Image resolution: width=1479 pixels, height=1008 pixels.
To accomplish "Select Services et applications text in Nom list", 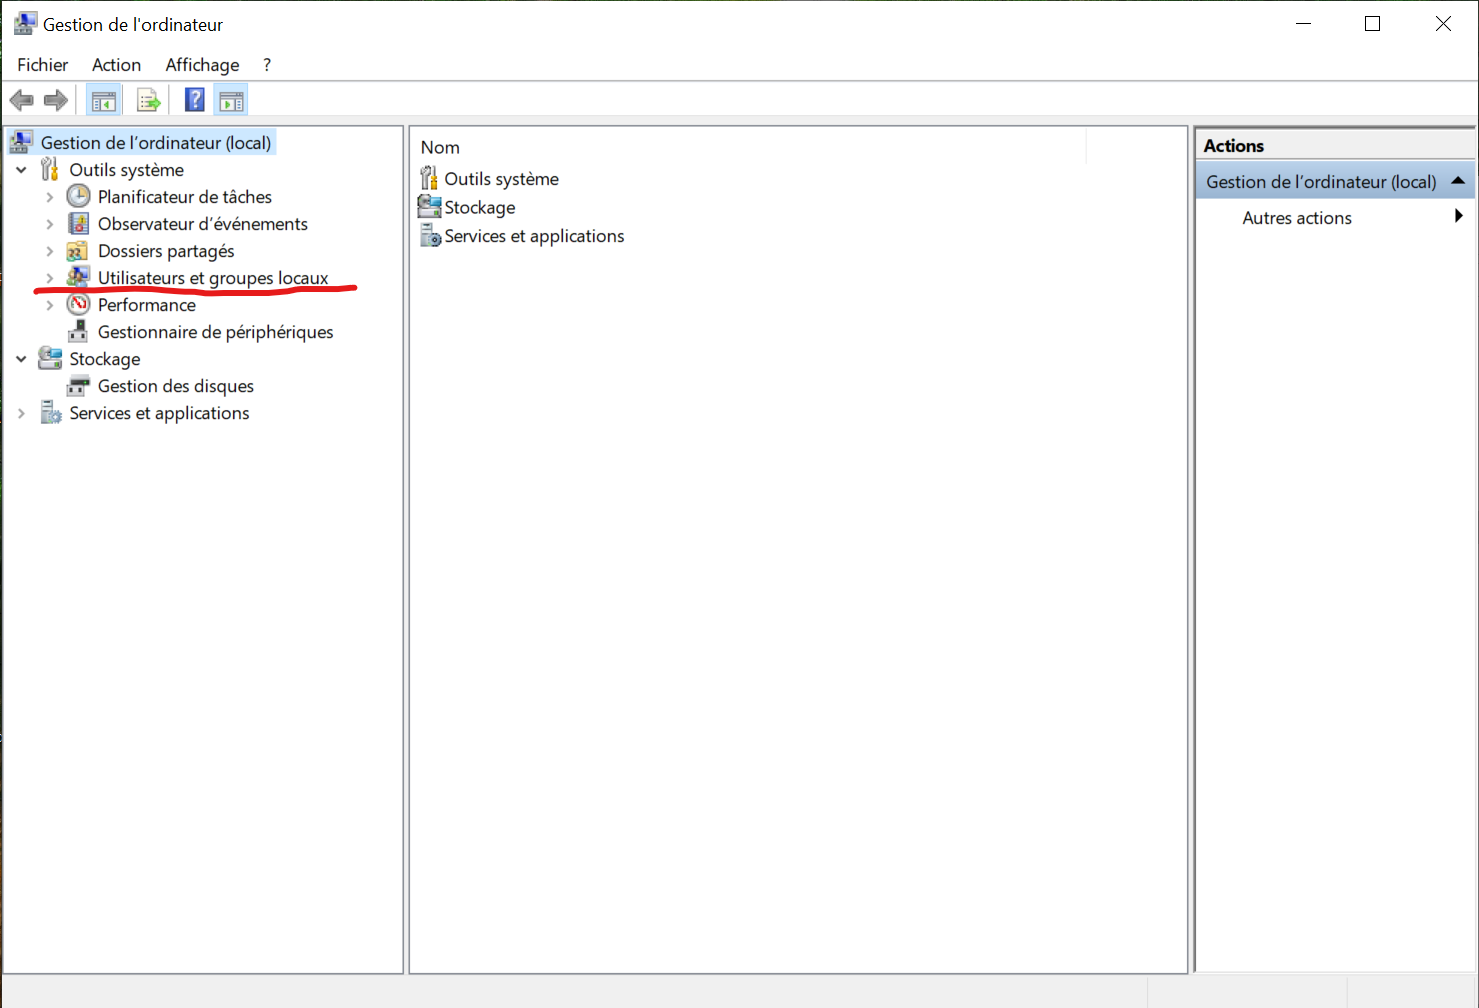I will click(535, 236).
